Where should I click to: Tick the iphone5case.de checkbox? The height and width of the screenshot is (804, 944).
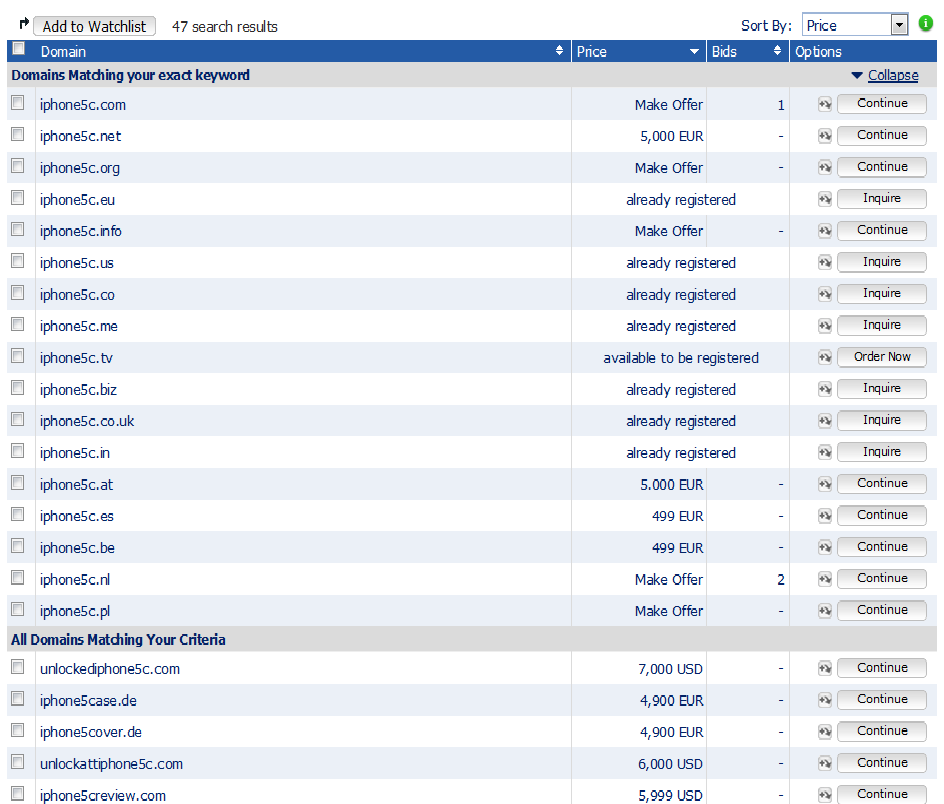coord(18,699)
